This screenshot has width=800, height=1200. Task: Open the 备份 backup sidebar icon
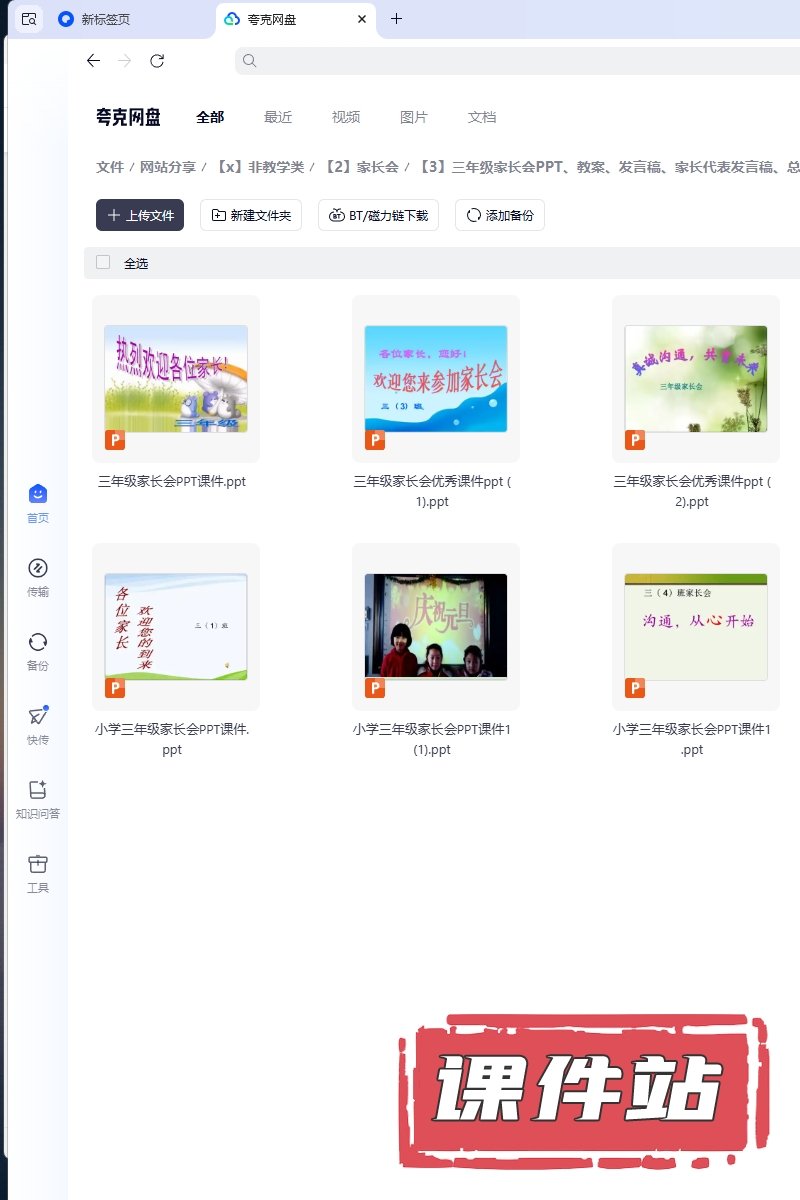pyautogui.click(x=38, y=643)
